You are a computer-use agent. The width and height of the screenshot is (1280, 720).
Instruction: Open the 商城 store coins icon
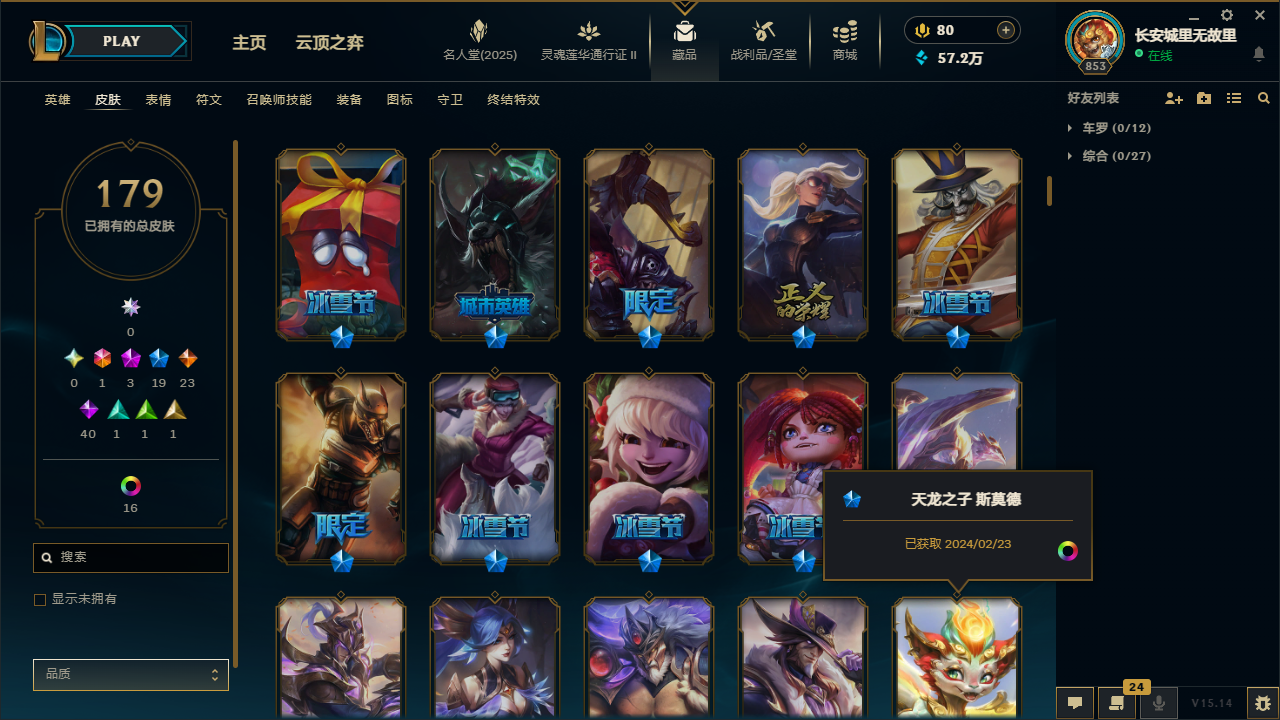(845, 31)
